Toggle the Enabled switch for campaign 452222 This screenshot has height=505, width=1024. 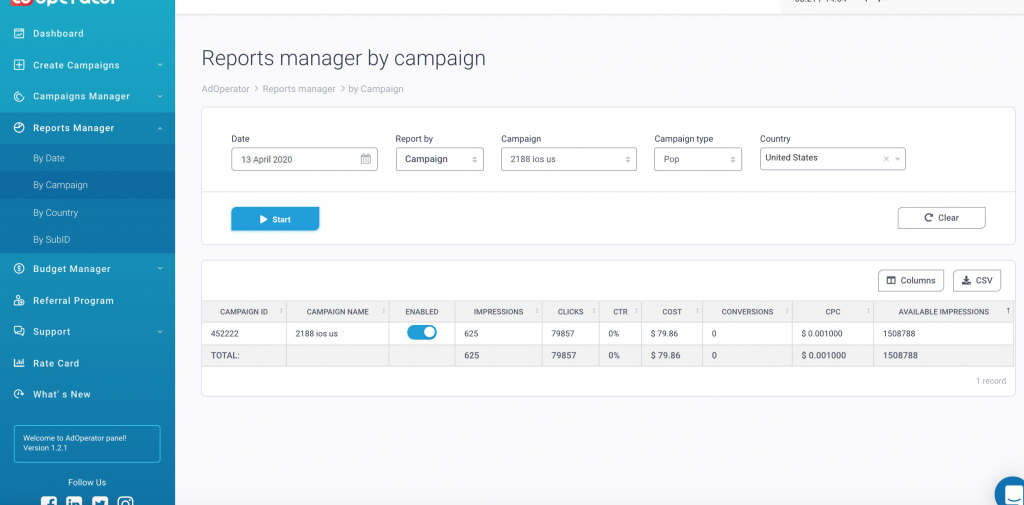[x=422, y=333]
